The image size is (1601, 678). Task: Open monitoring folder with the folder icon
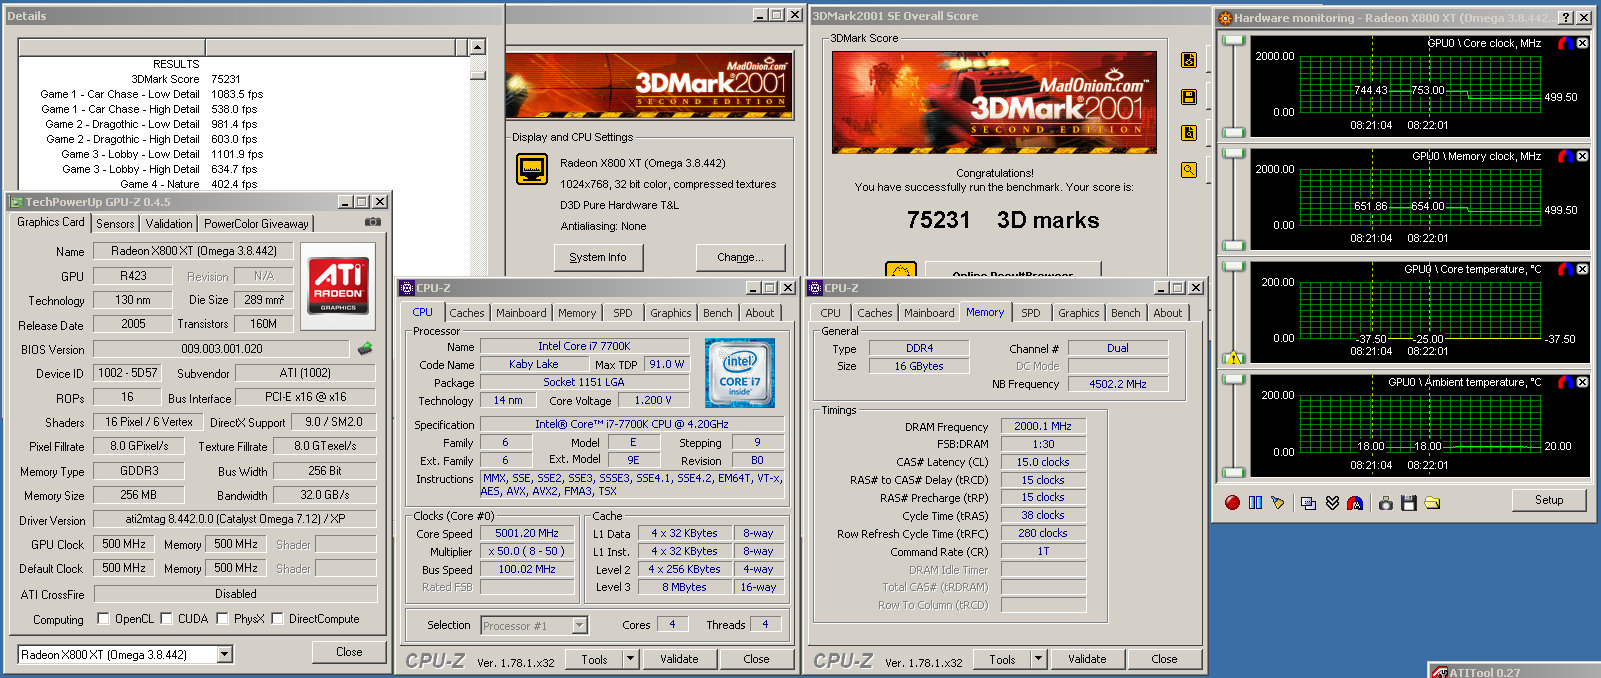point(1432,502)
